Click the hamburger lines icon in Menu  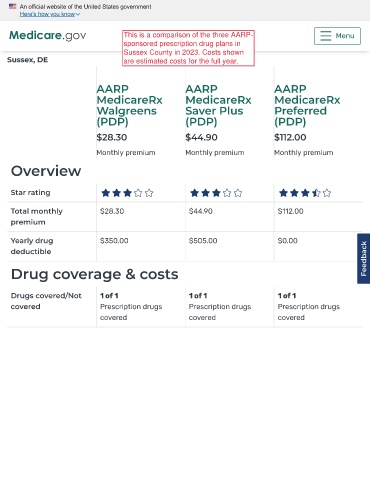(326, 36)
